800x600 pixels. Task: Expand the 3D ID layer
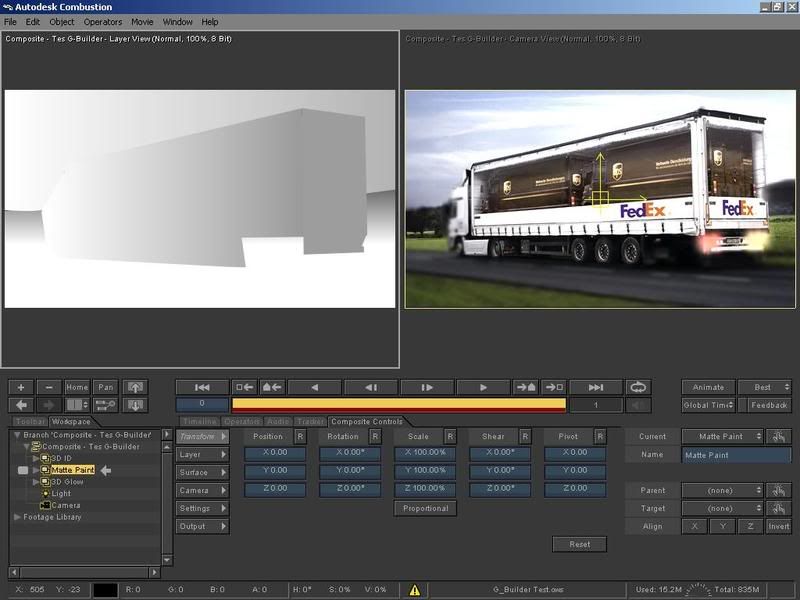click(x=36, y=458)
